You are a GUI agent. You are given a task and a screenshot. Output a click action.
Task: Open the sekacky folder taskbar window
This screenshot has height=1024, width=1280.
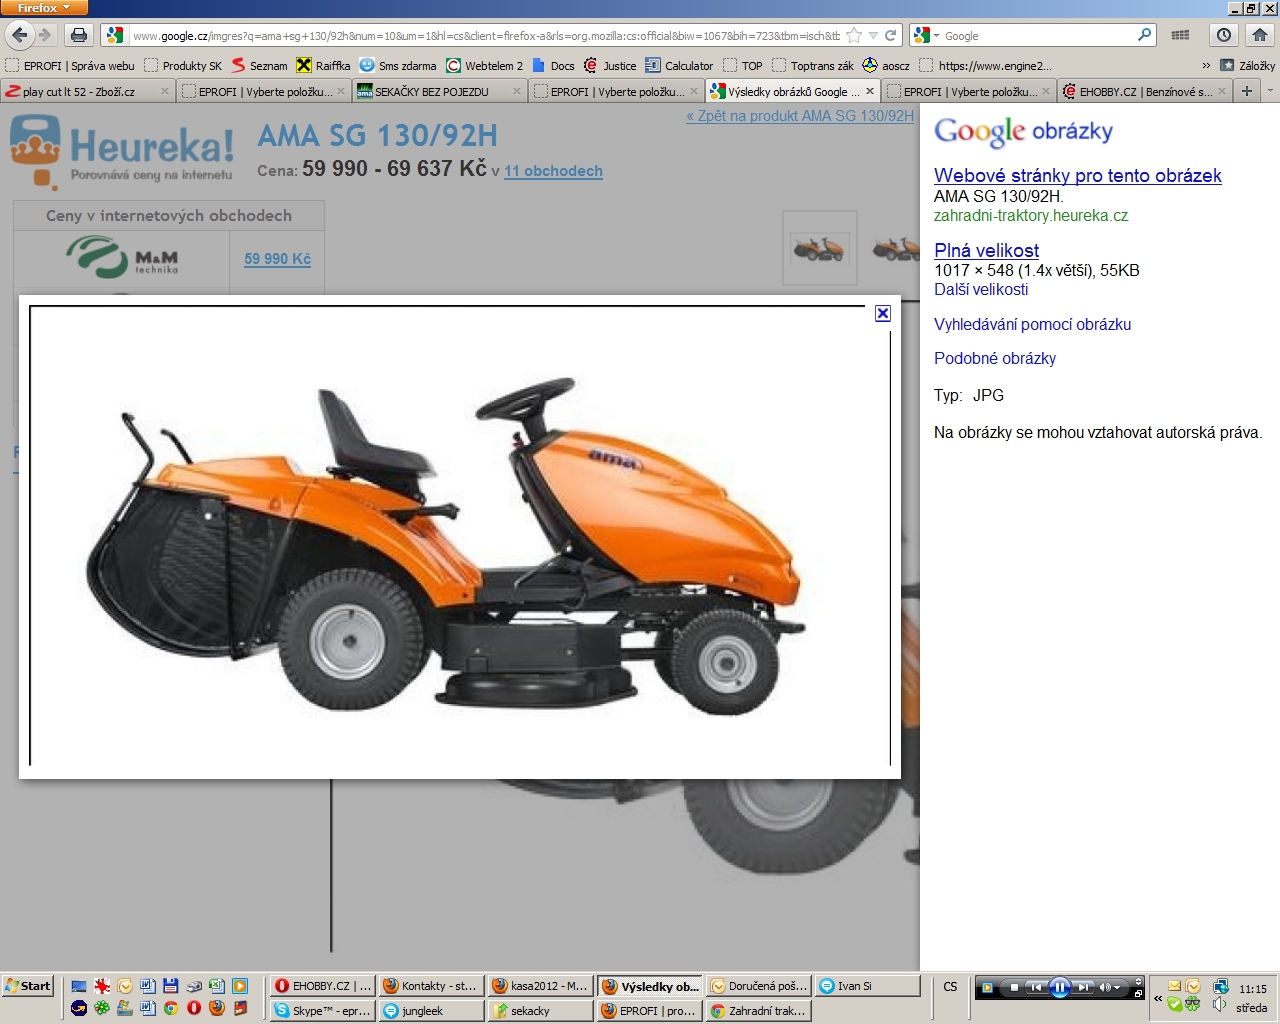tap(540, 1011)
